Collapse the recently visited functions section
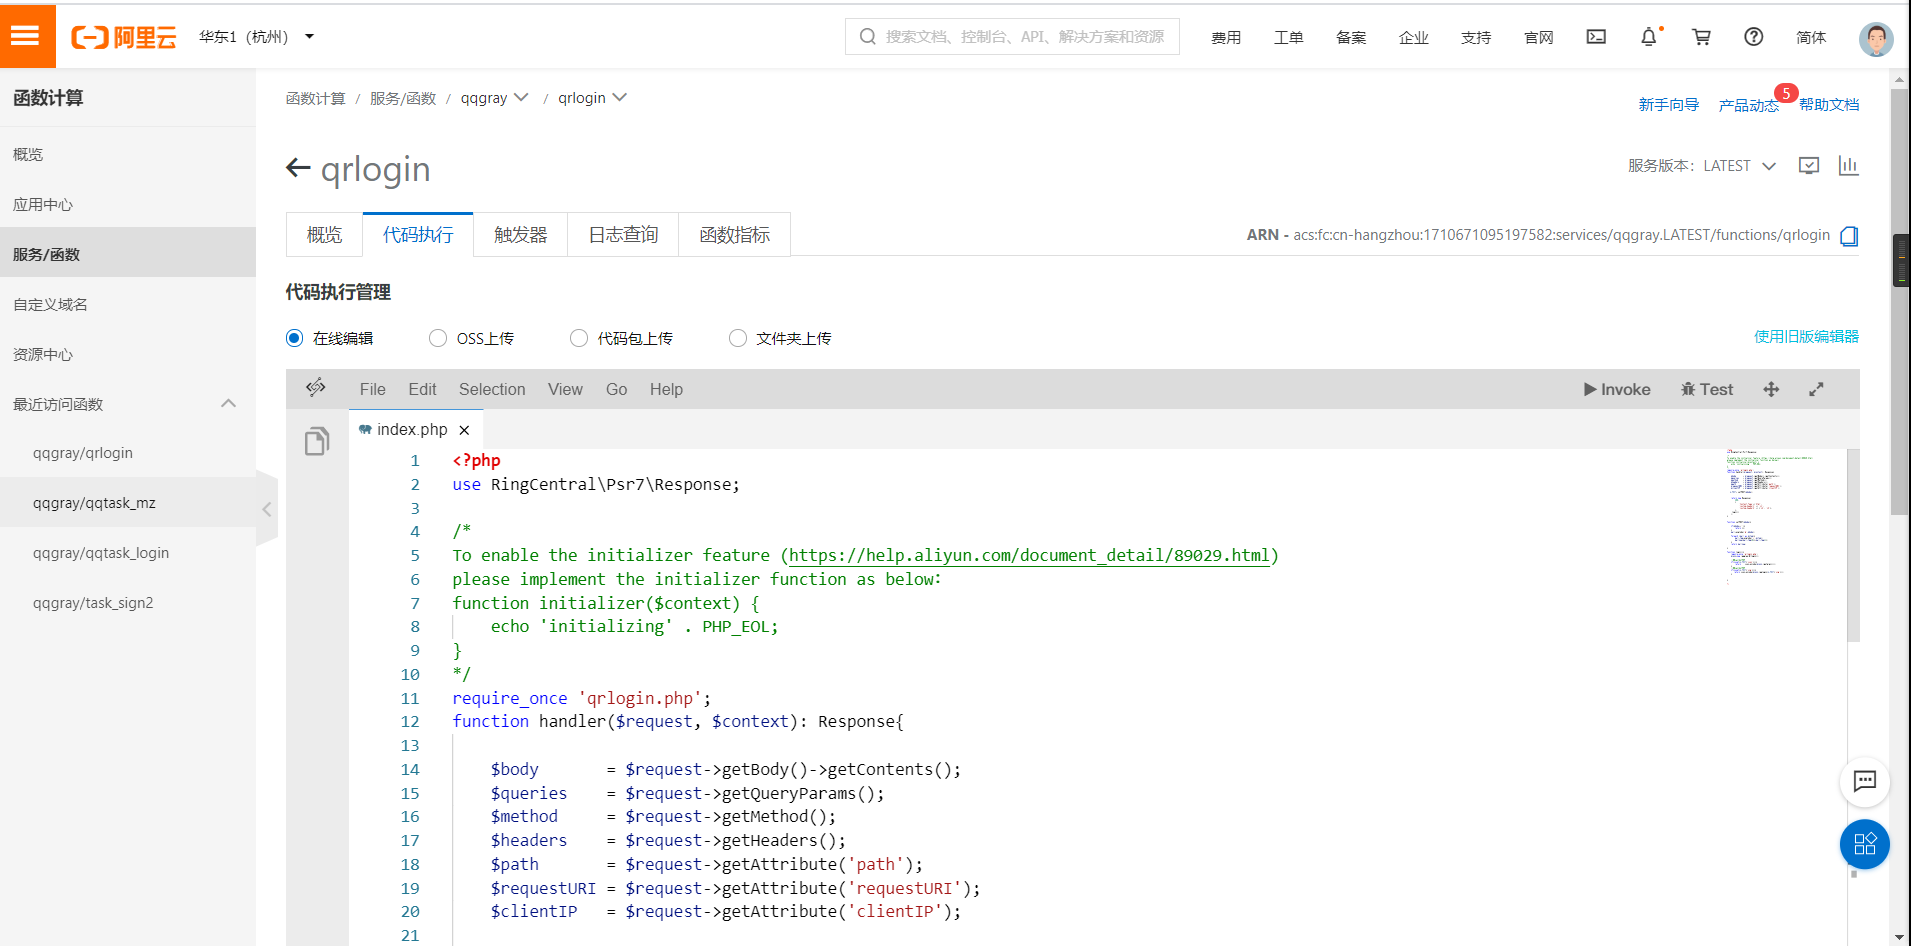The width and height of the screenshot is (1911, 946). 228,404
